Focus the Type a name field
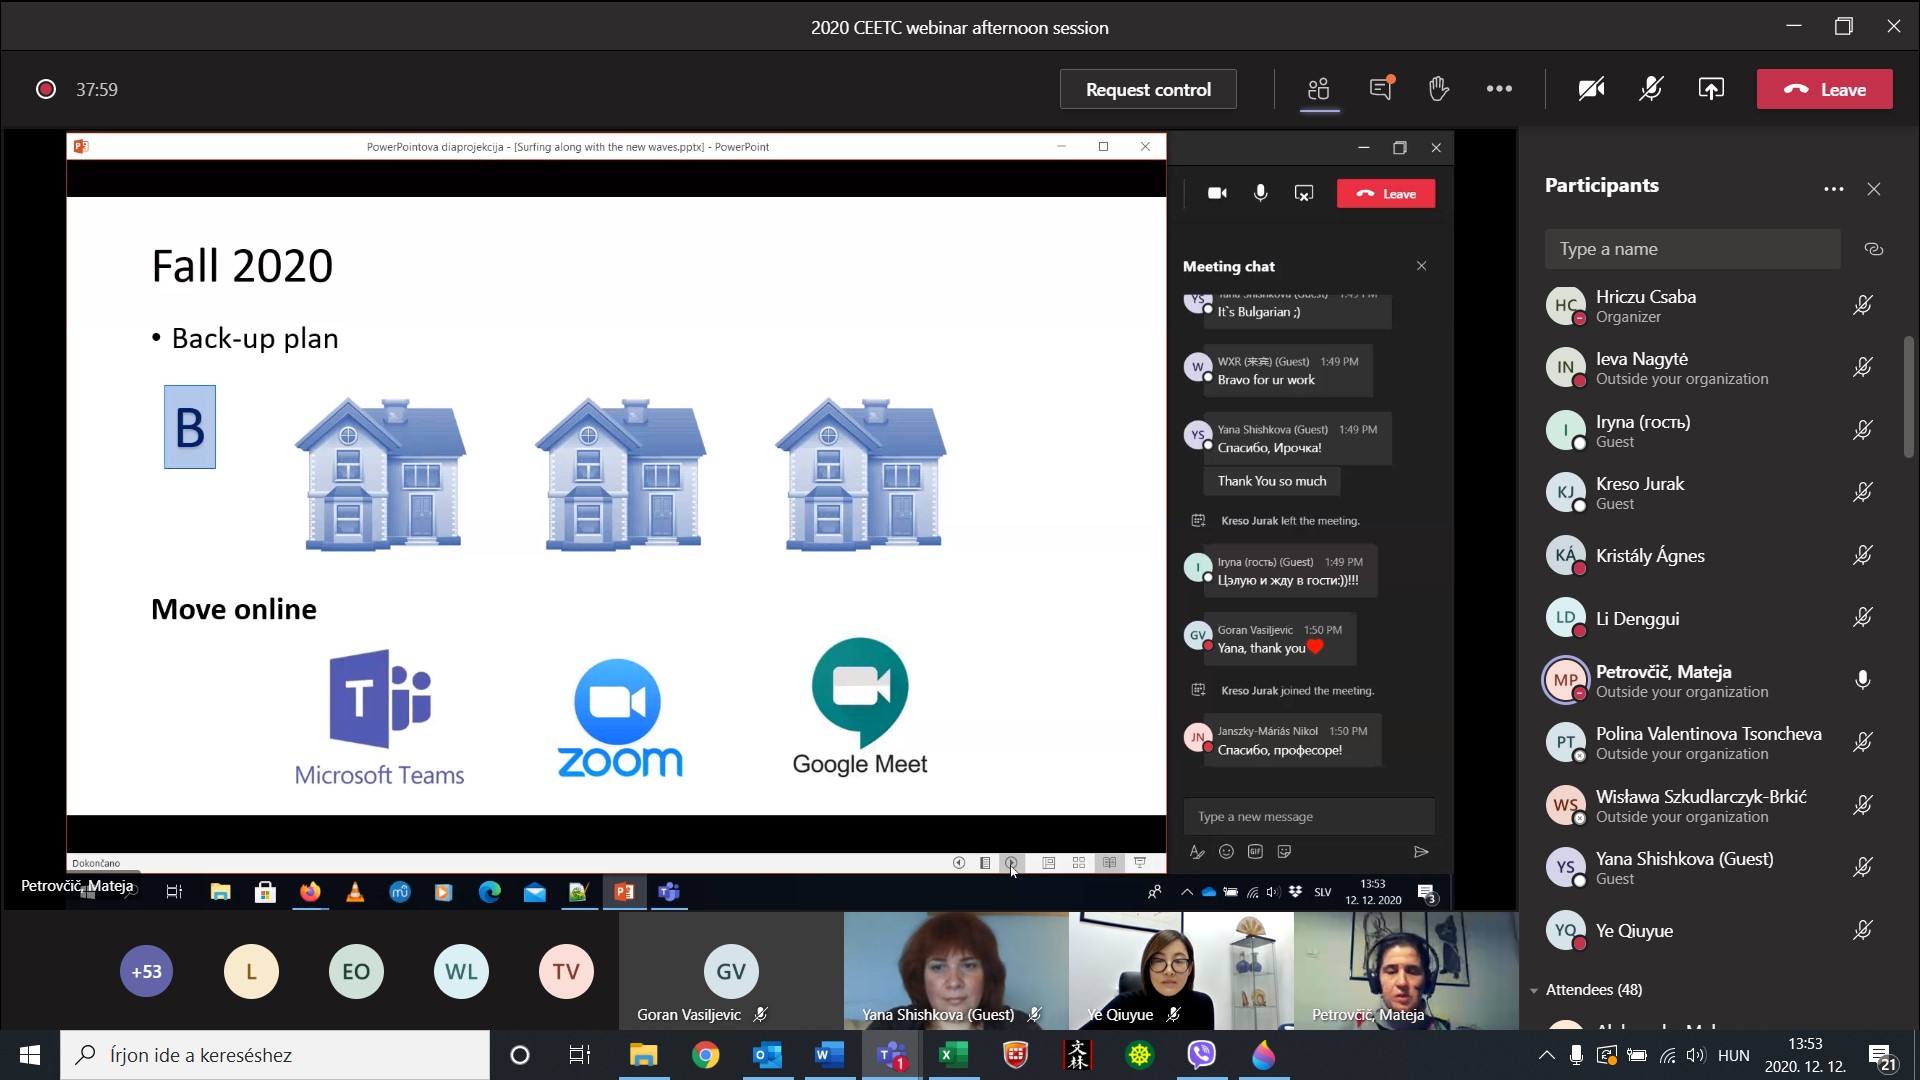The image size is (1920, 1080). (1692, 249)
